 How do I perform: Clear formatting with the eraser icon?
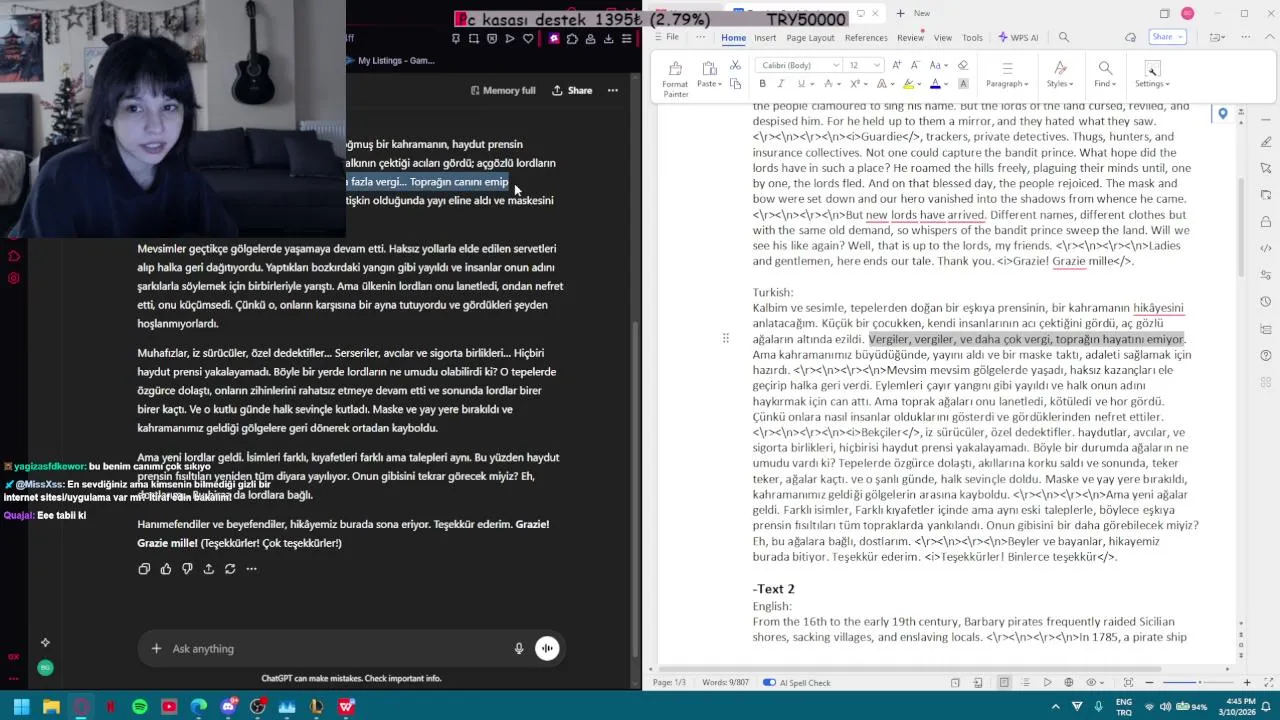coord(962,65)
